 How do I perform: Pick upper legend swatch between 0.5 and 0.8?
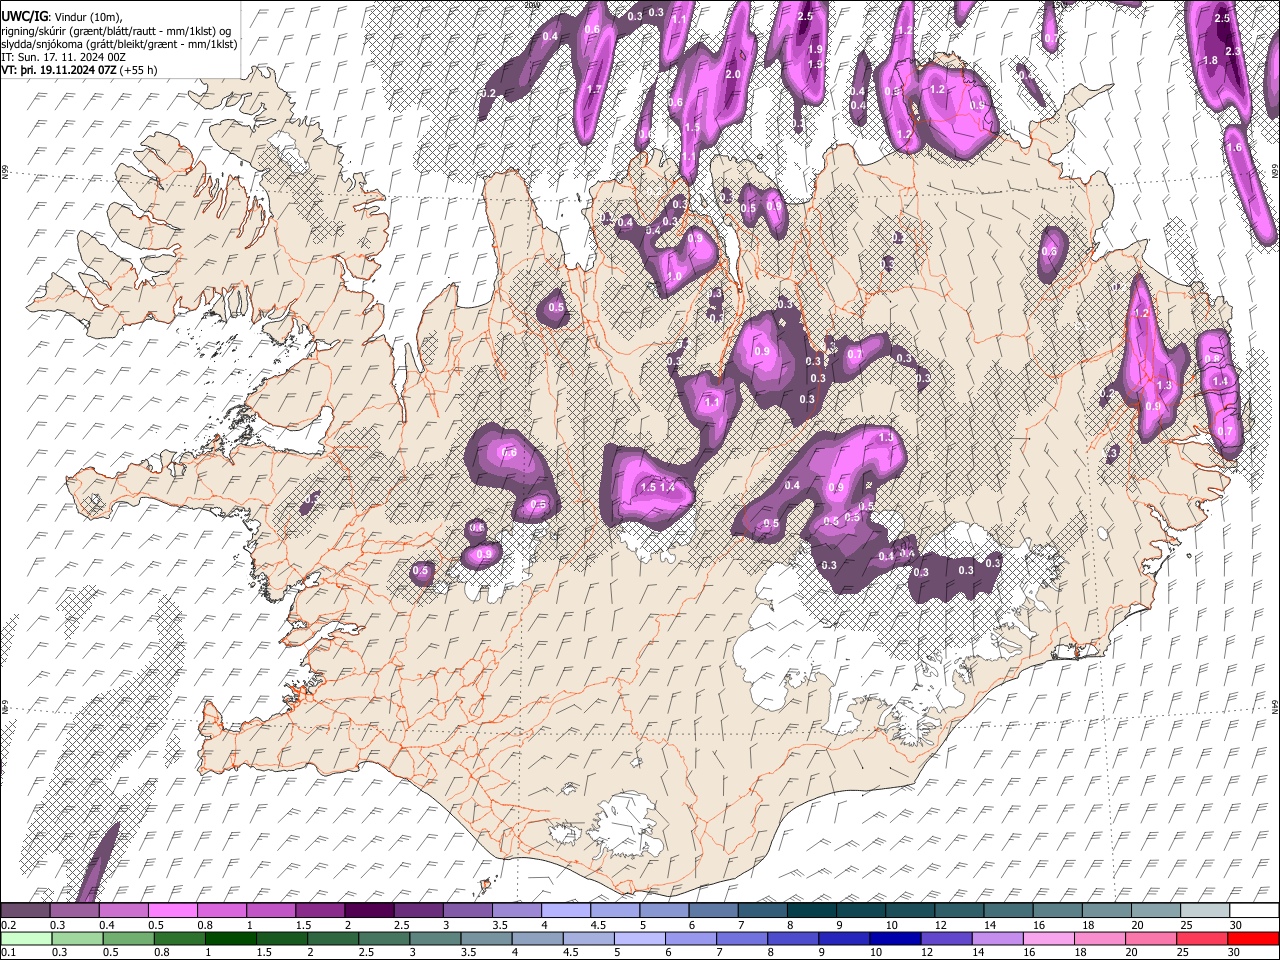[173, 910]
